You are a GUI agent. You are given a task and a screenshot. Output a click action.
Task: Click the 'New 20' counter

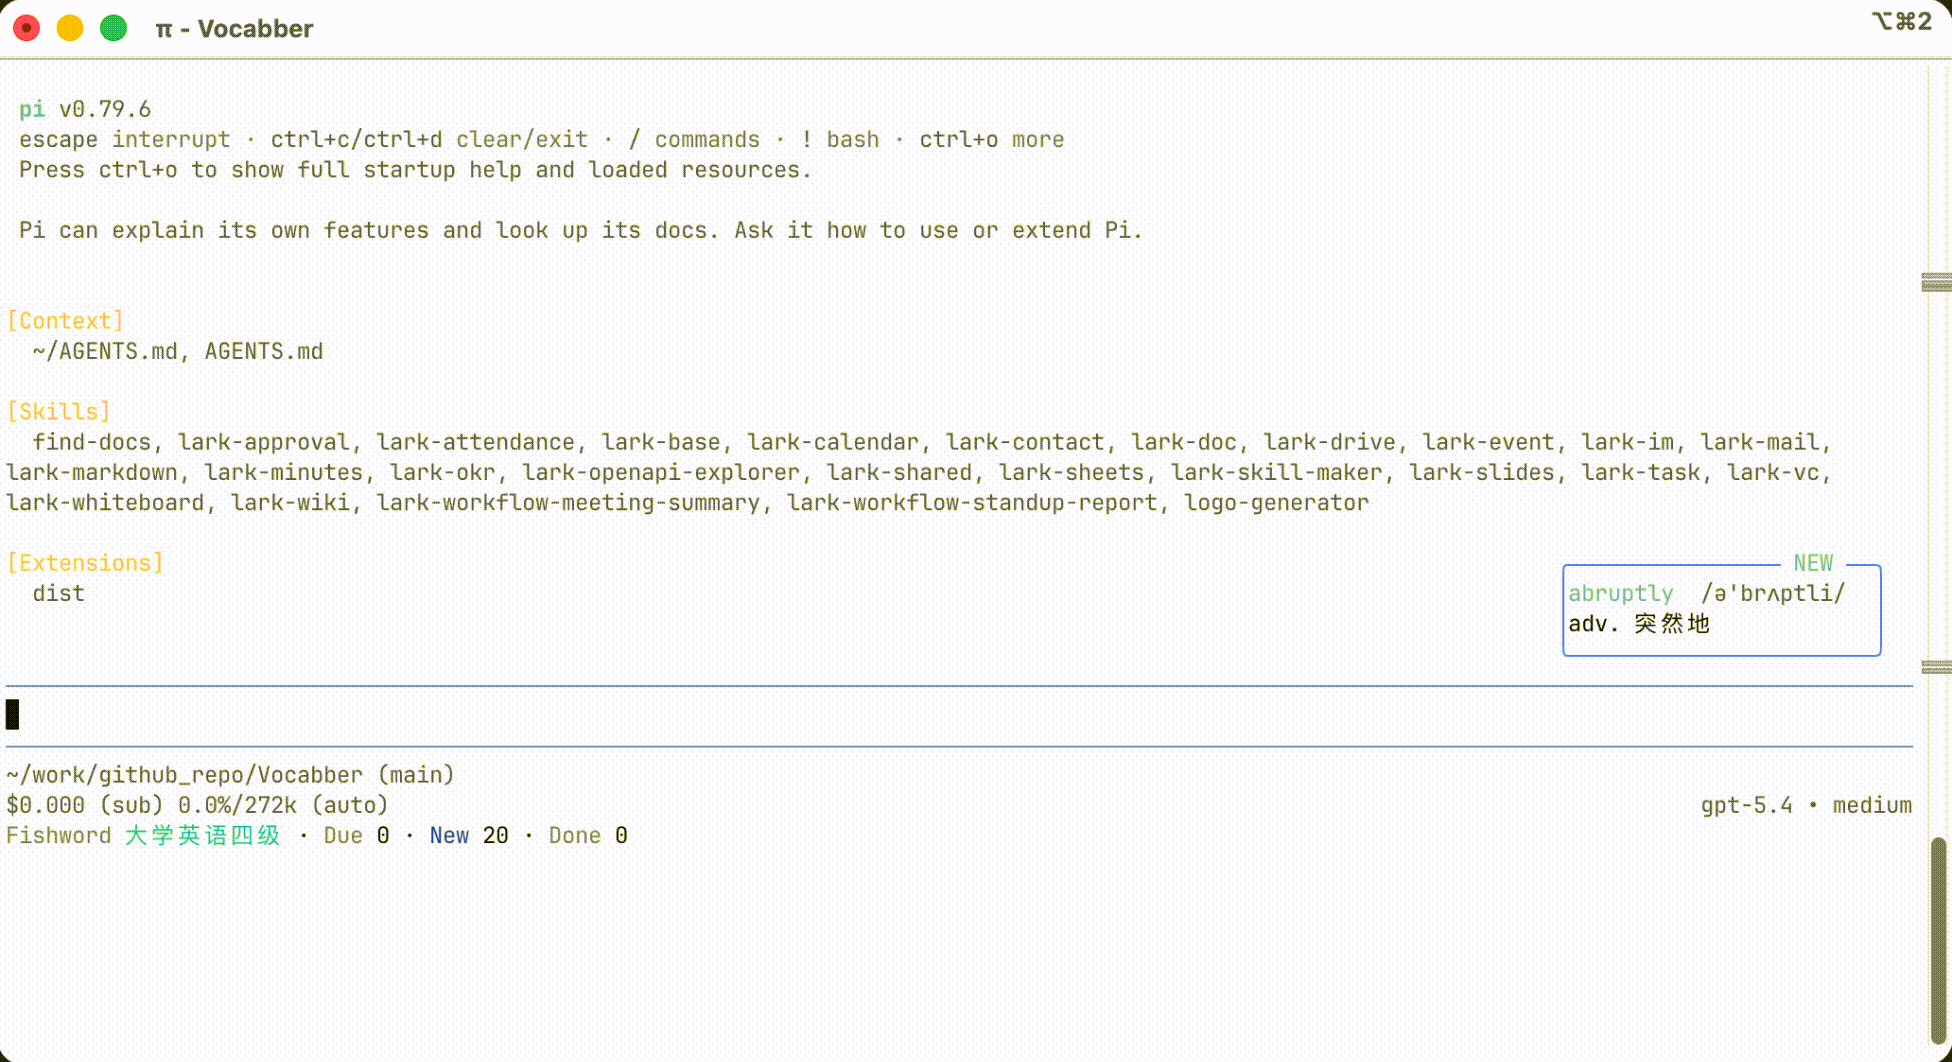tap(469, 836)
